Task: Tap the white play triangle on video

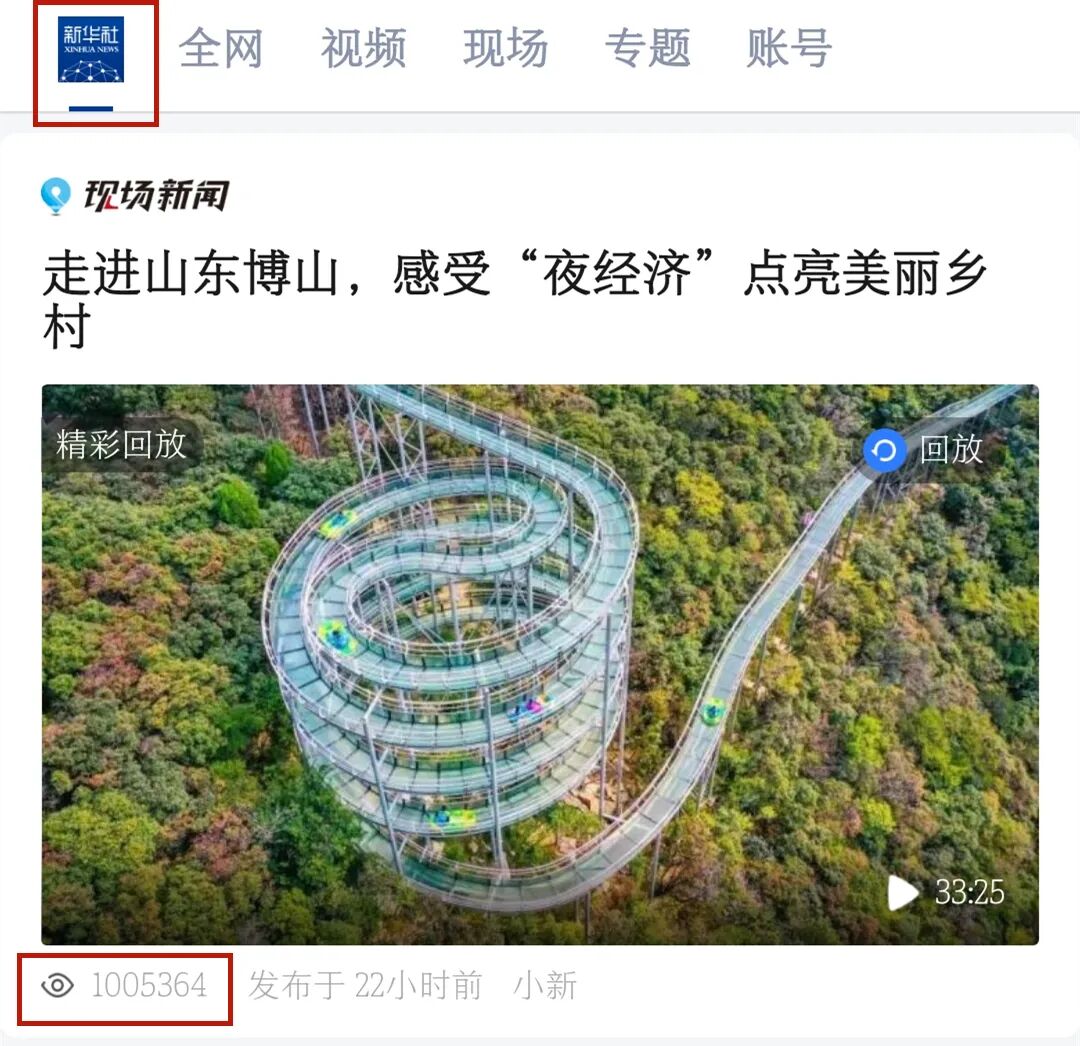Action: 903,893
